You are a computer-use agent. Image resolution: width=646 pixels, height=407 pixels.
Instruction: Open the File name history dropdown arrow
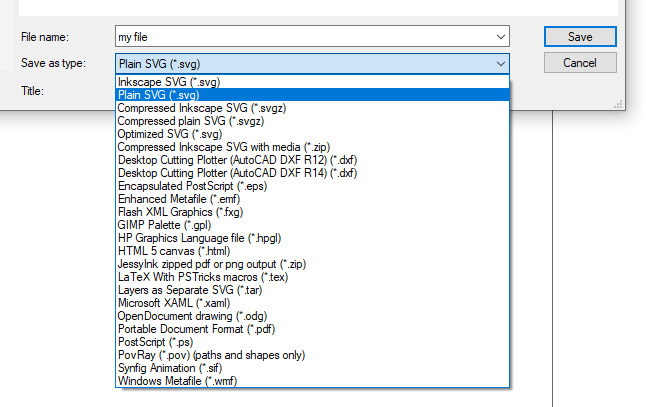click(501, 37)
